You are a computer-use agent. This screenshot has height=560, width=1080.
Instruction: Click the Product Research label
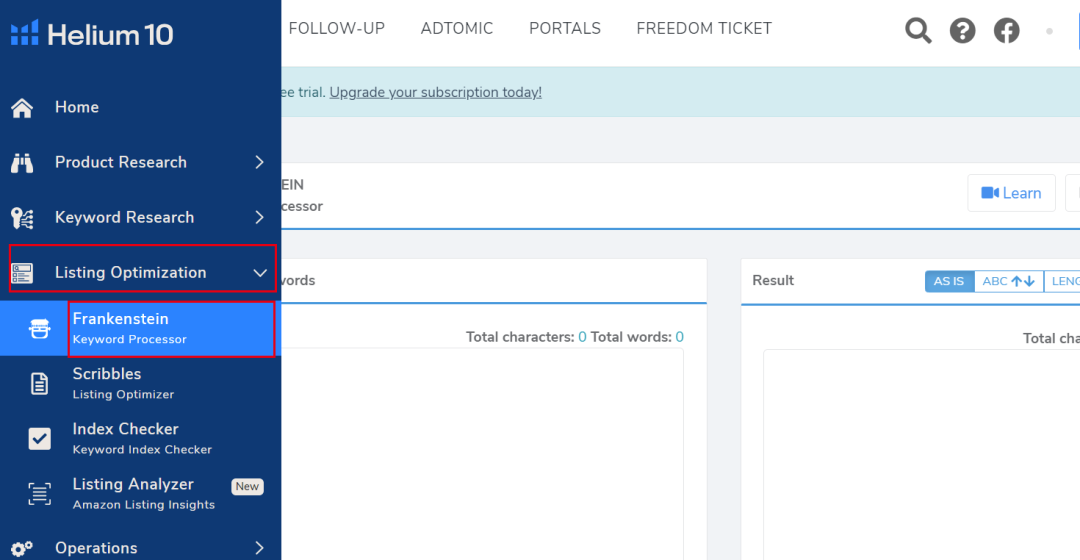tap(121, 163)
